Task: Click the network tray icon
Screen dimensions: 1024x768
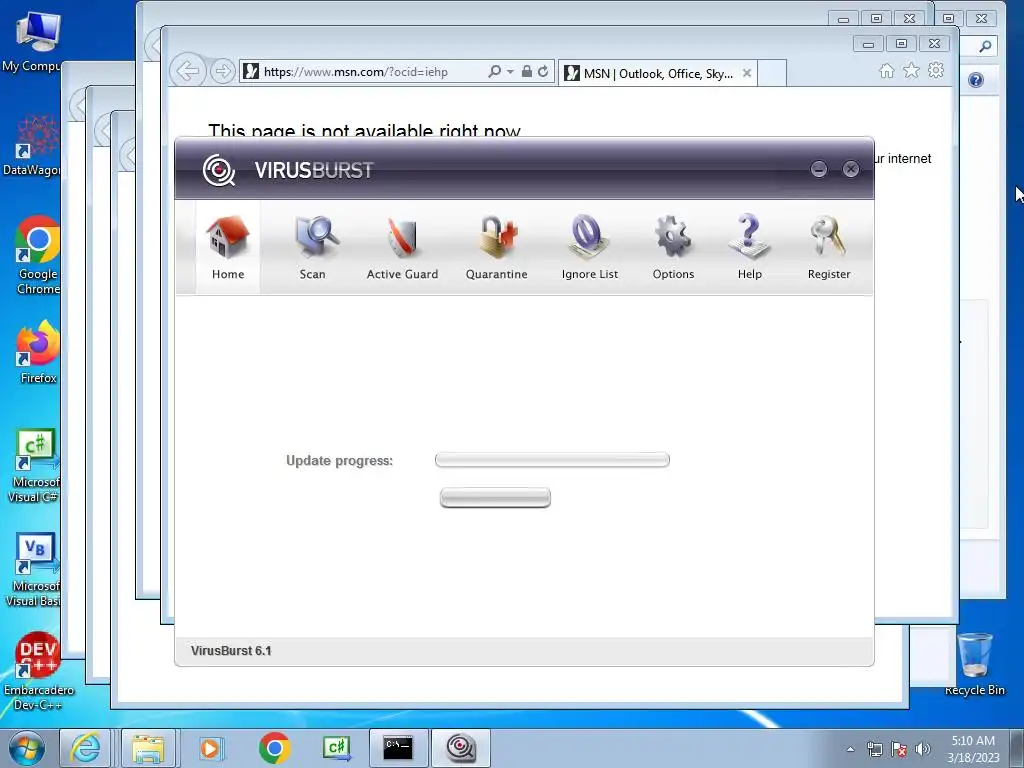Action: 874,749
